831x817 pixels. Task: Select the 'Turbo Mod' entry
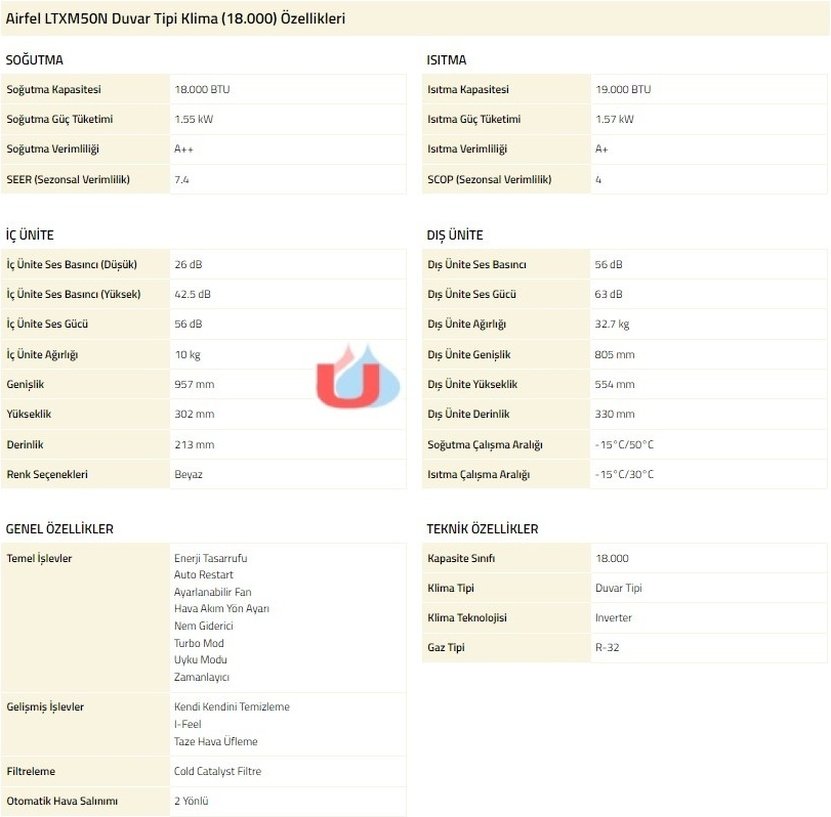(199, 643)
